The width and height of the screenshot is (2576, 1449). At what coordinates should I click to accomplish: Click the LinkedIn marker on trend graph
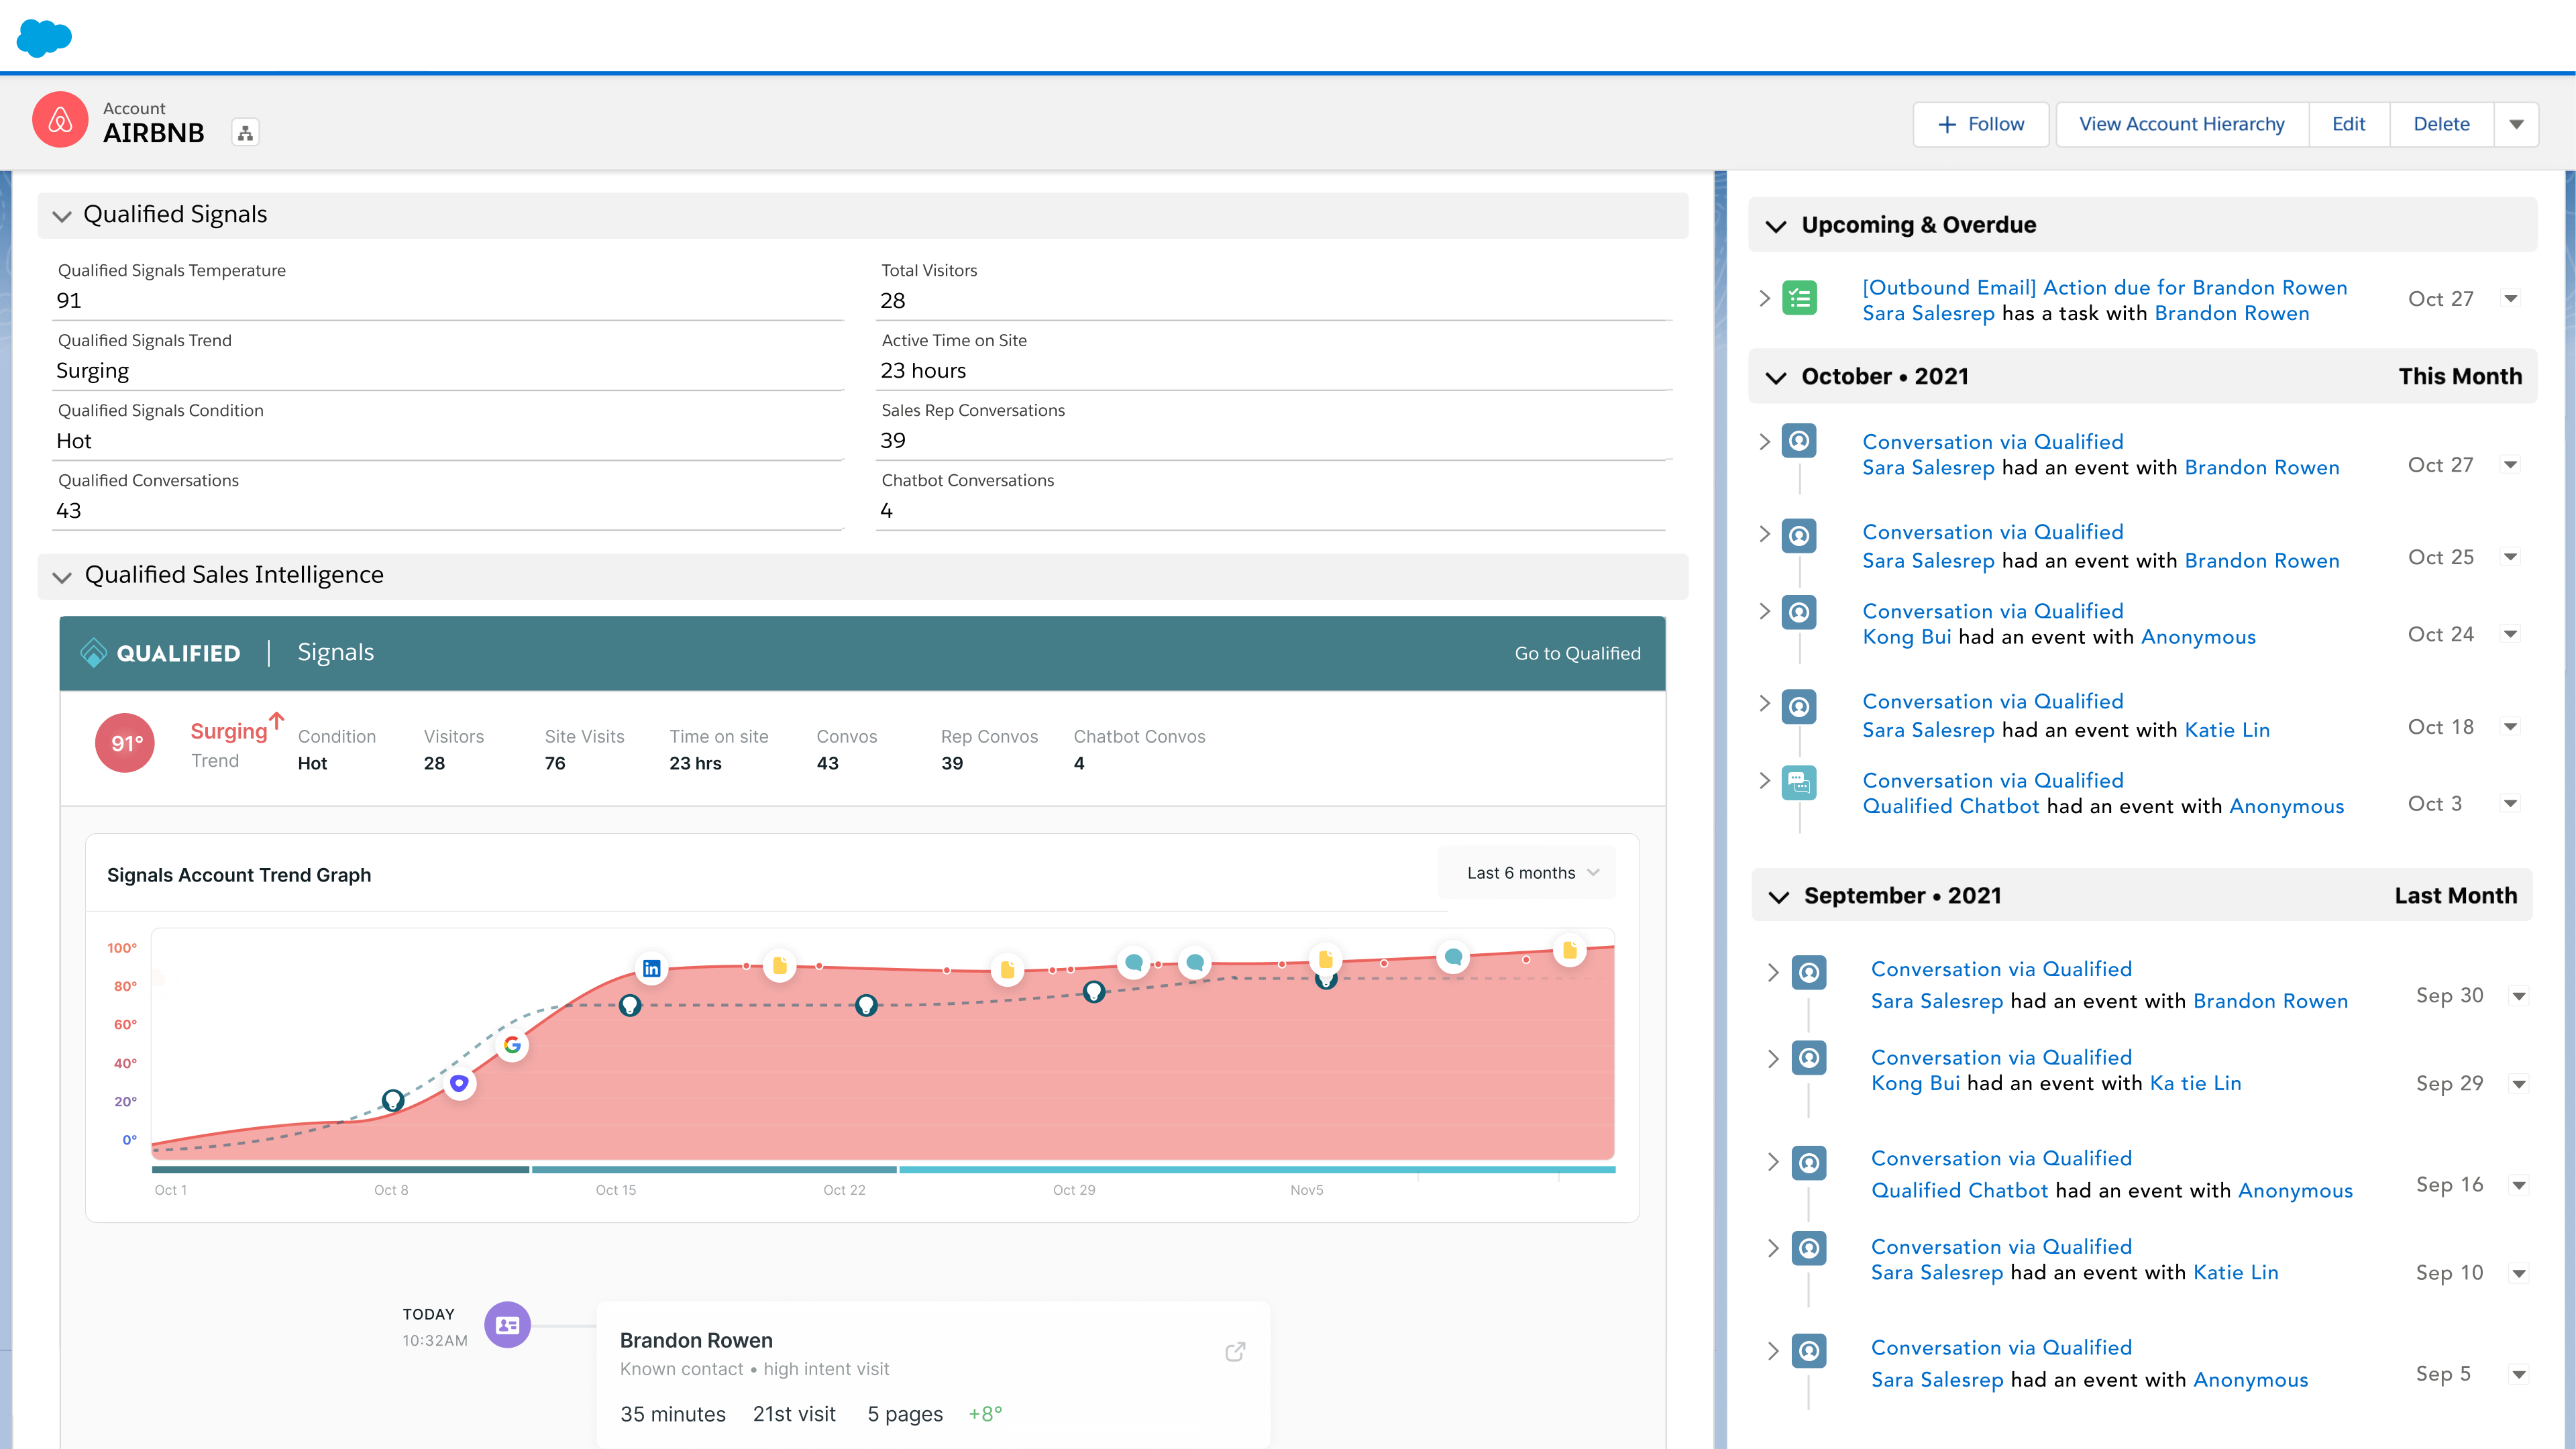[x=651, y=968]
